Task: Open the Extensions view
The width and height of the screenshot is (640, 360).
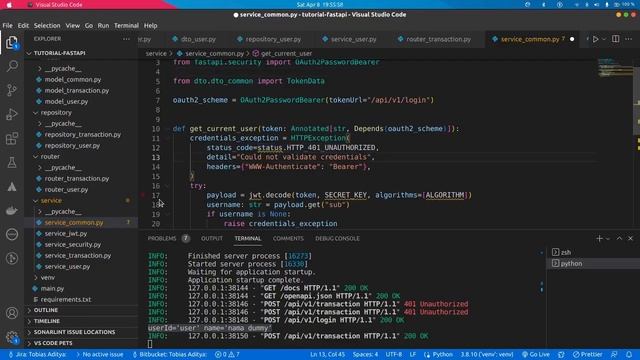Action: (x=12, y=138)
